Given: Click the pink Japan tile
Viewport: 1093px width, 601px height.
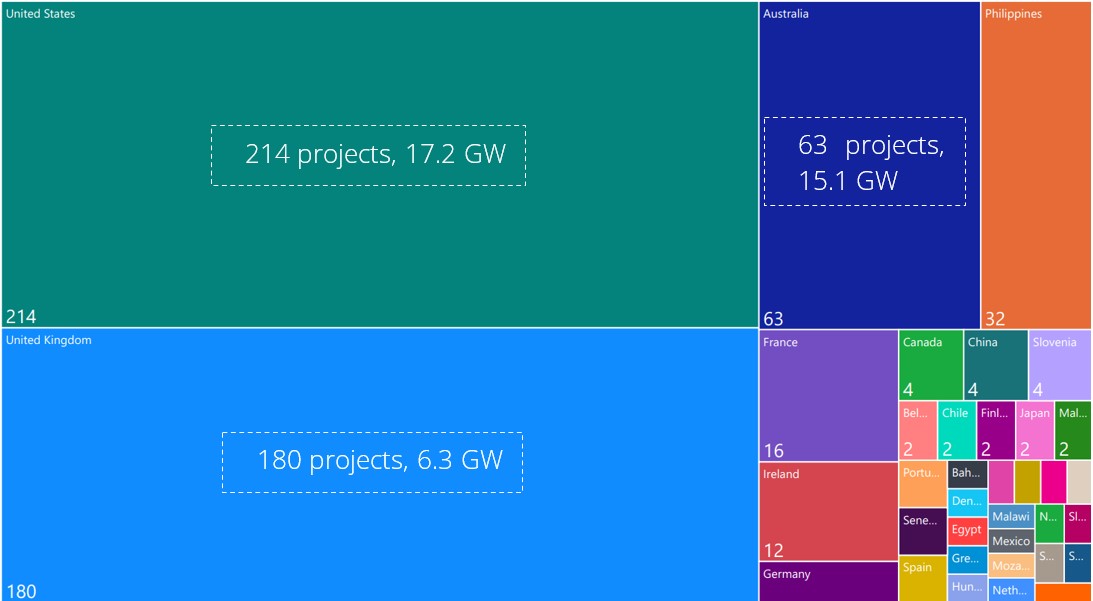Looking at the screenshot, I should click(1035, 430).
